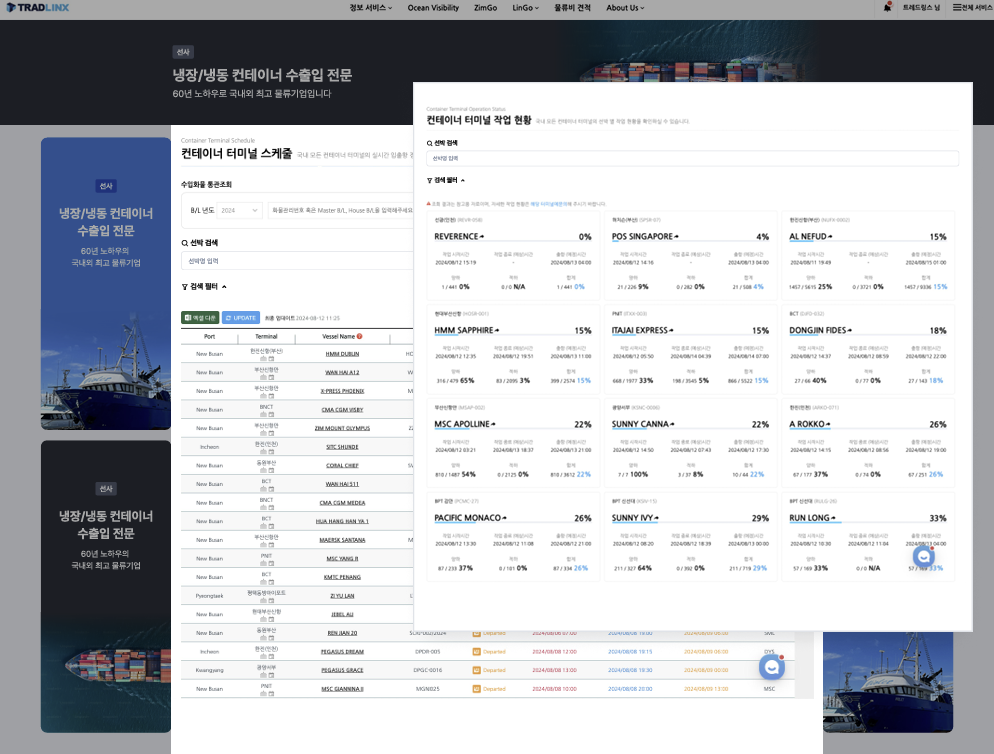
Task: Click the blue 냉장/냉동 컨테이너 banner on the left
Action: point(106,283)
